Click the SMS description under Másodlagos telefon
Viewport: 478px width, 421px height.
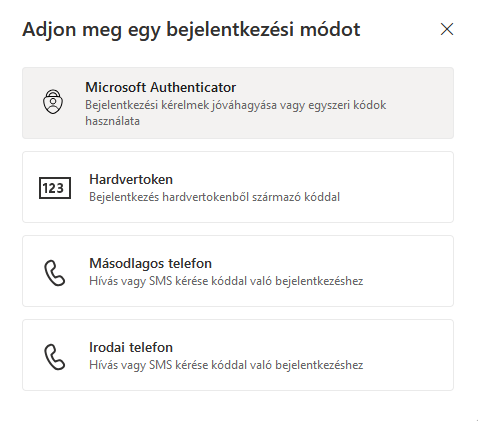point(226,281)
